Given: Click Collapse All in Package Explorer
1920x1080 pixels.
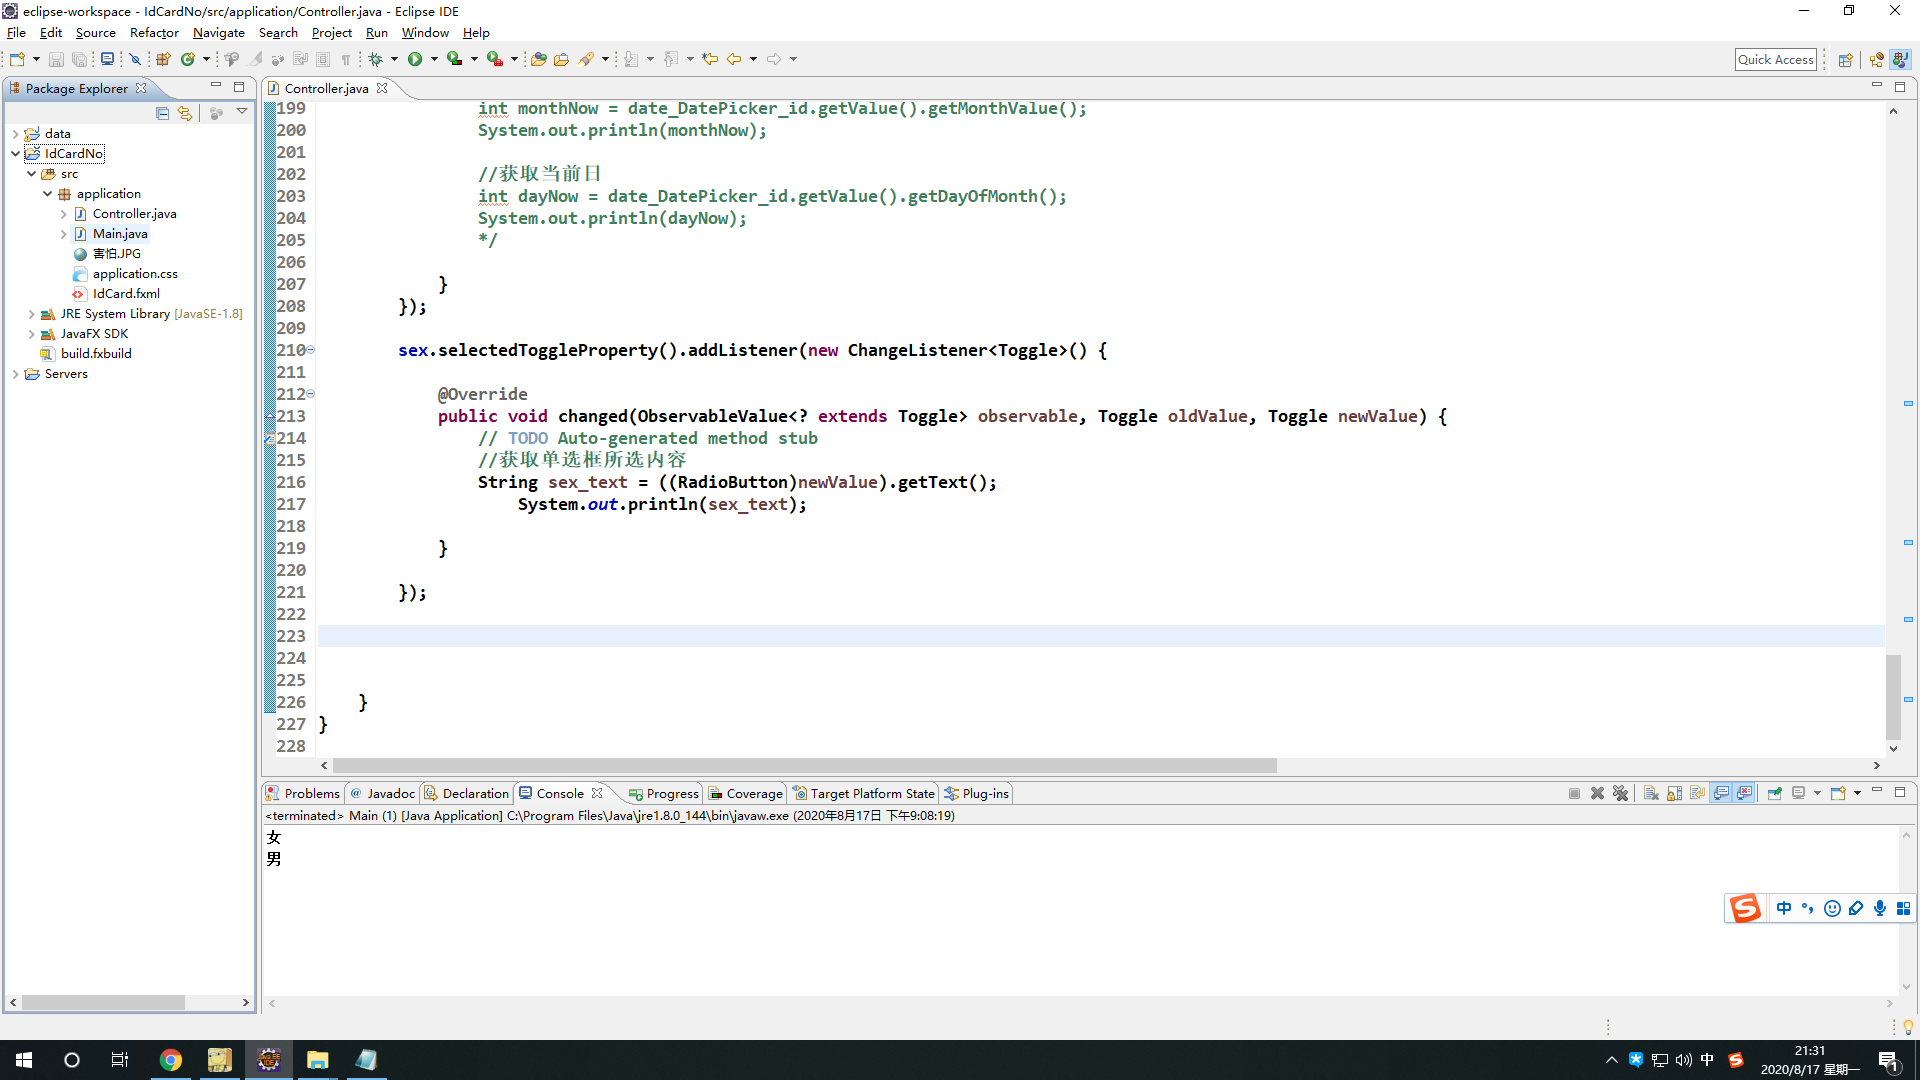Looking at the screenshot, I should 162,113.
